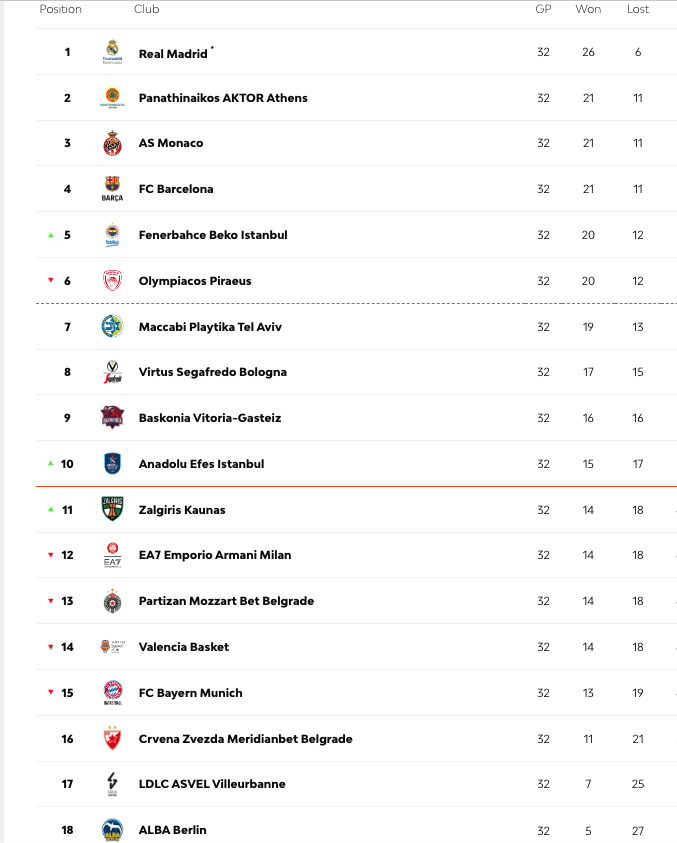The width and height of the screenshot is (677, 843).
Task: Click the Won column header
Action: point(588,9)
